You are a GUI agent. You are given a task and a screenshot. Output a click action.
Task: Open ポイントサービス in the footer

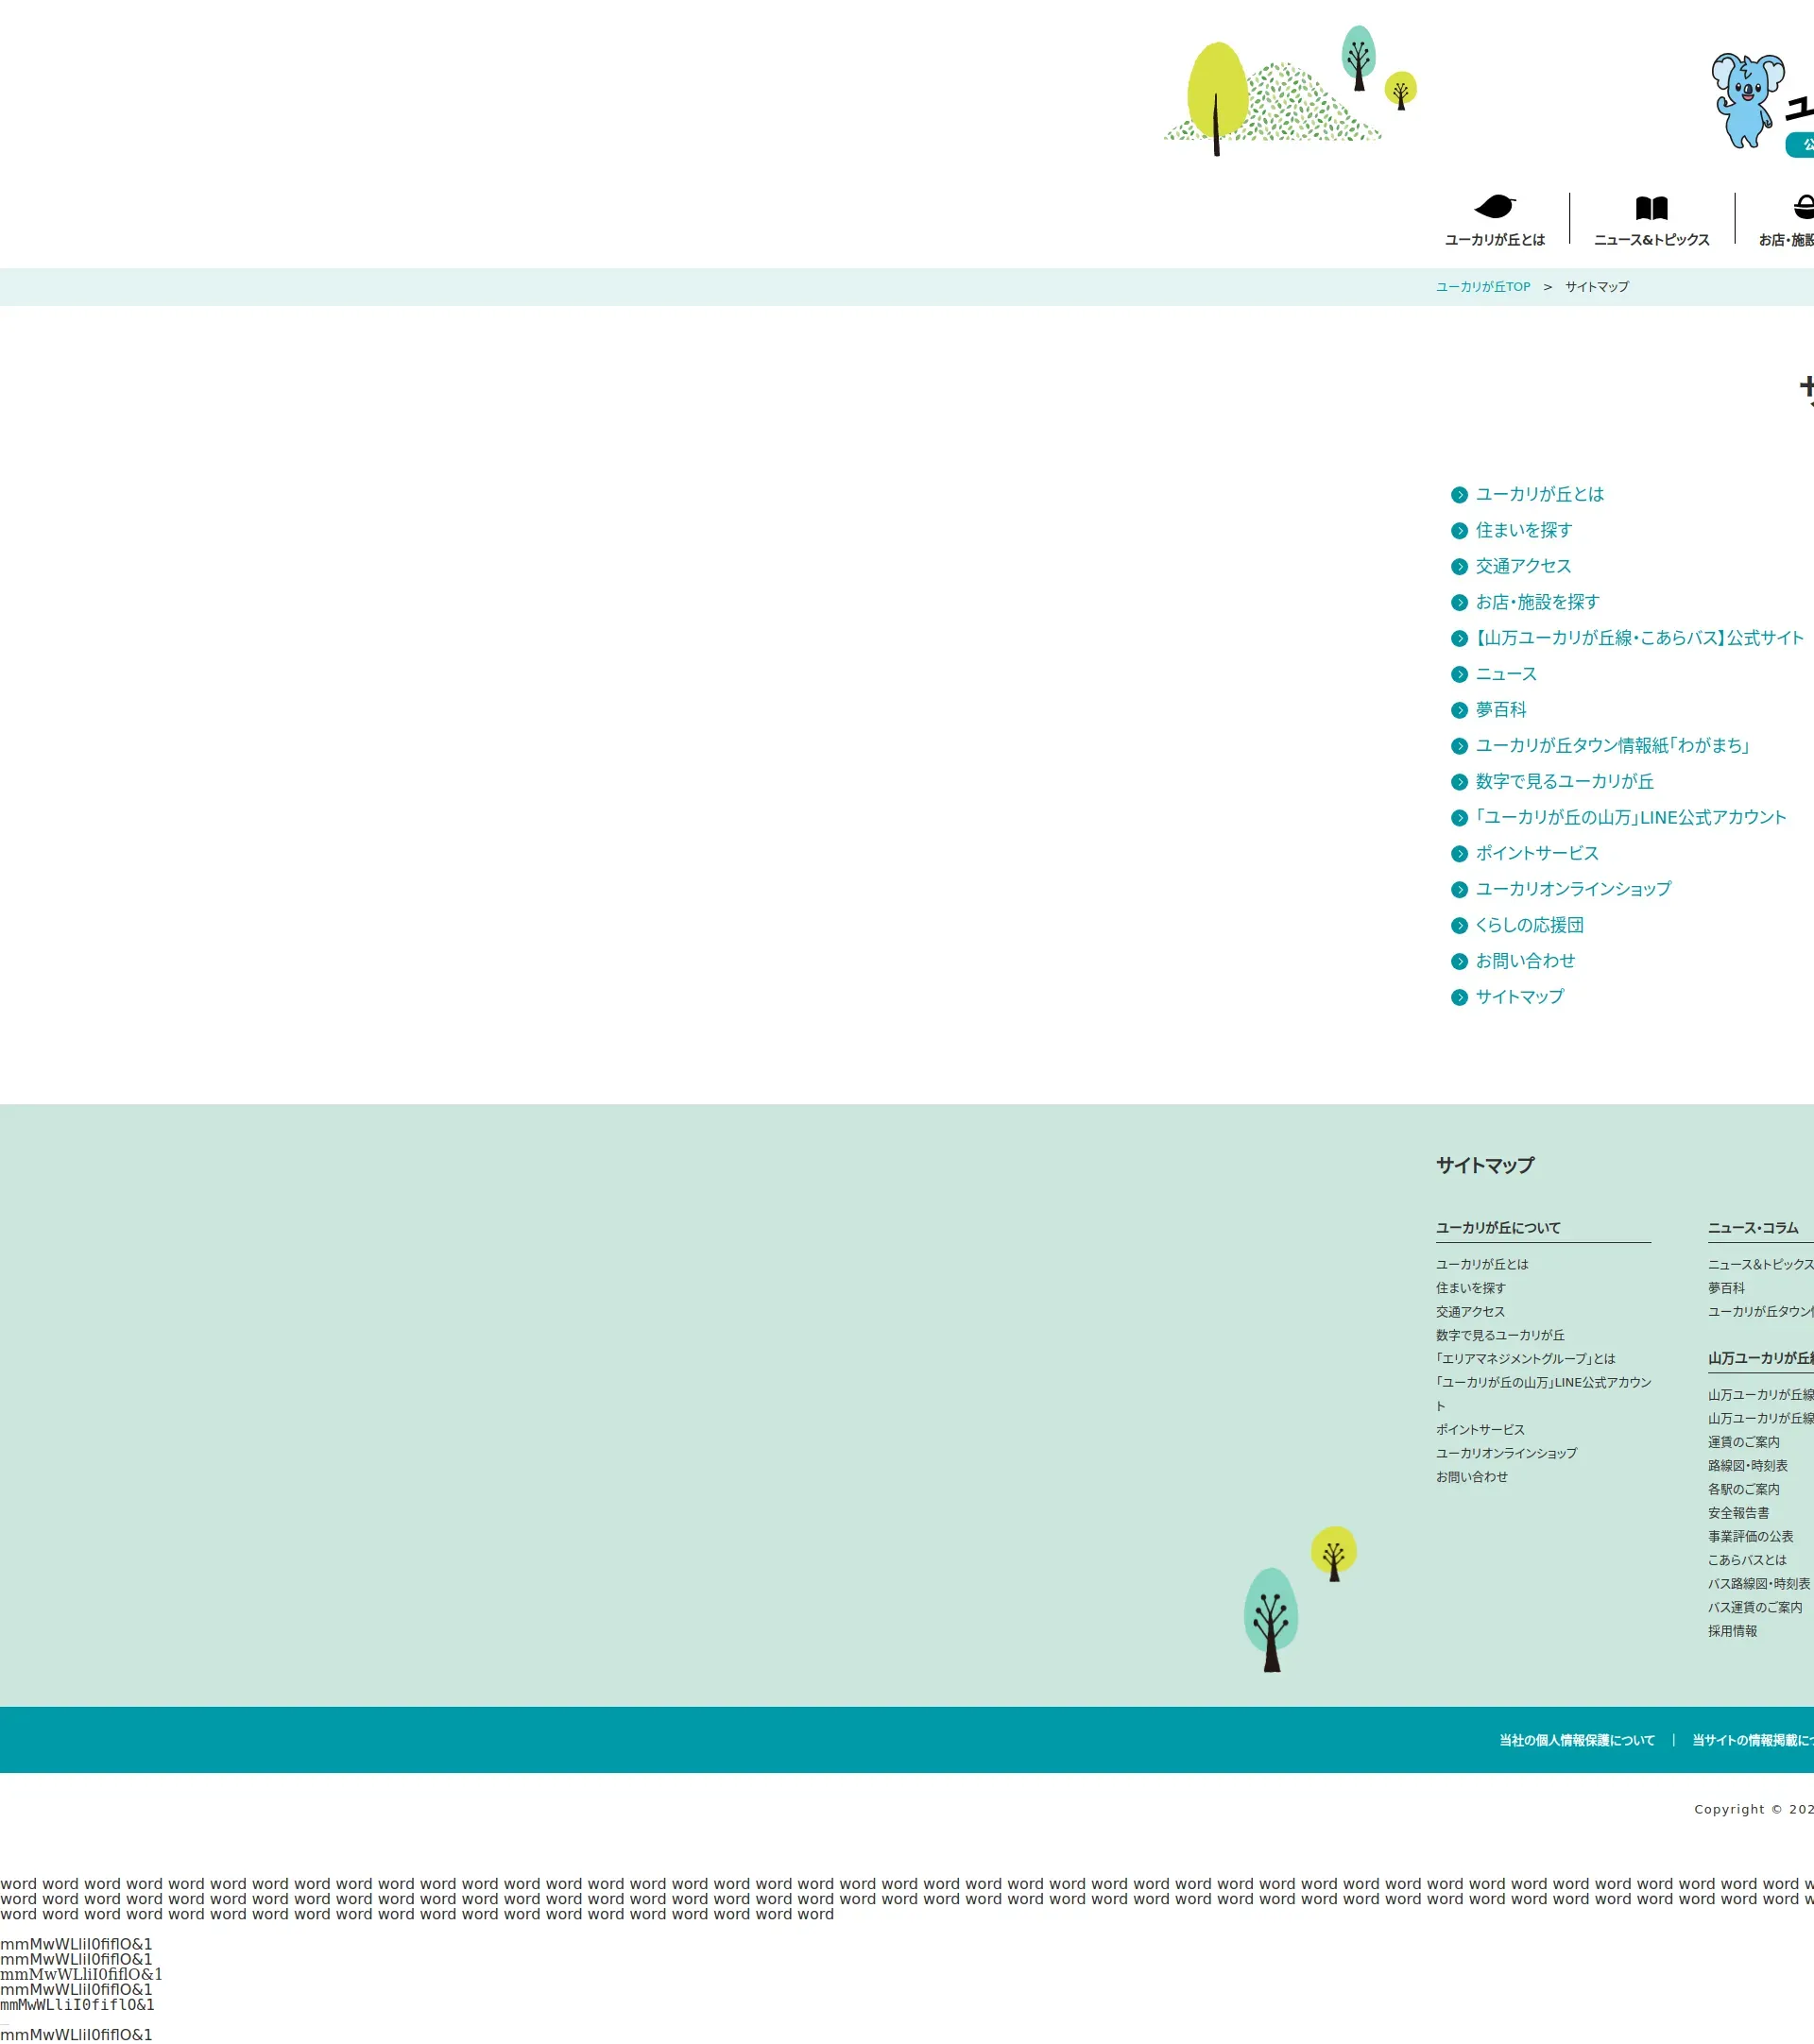tap(1480, 1430)
